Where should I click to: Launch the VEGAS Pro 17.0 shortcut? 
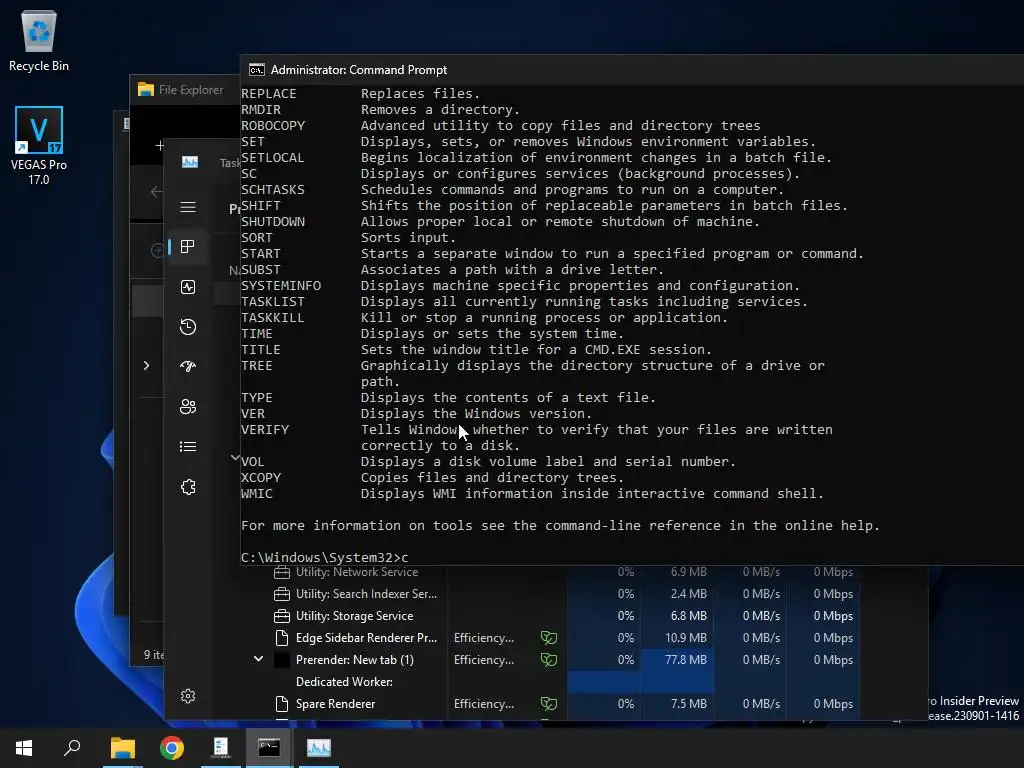tap(39, 146)
